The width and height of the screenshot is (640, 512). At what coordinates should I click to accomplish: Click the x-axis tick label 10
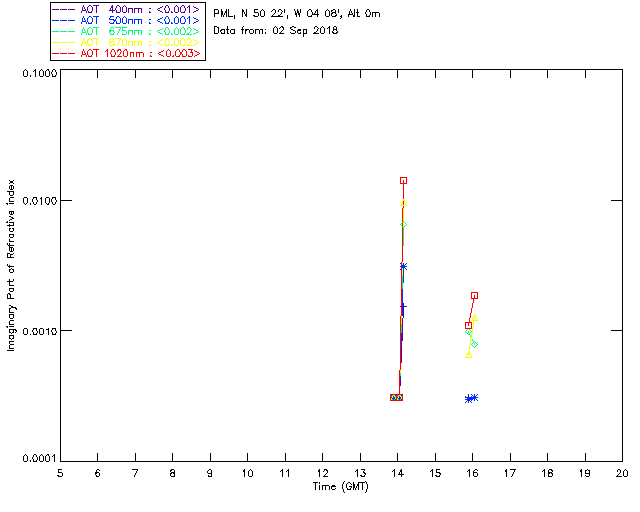click(248, 473)
